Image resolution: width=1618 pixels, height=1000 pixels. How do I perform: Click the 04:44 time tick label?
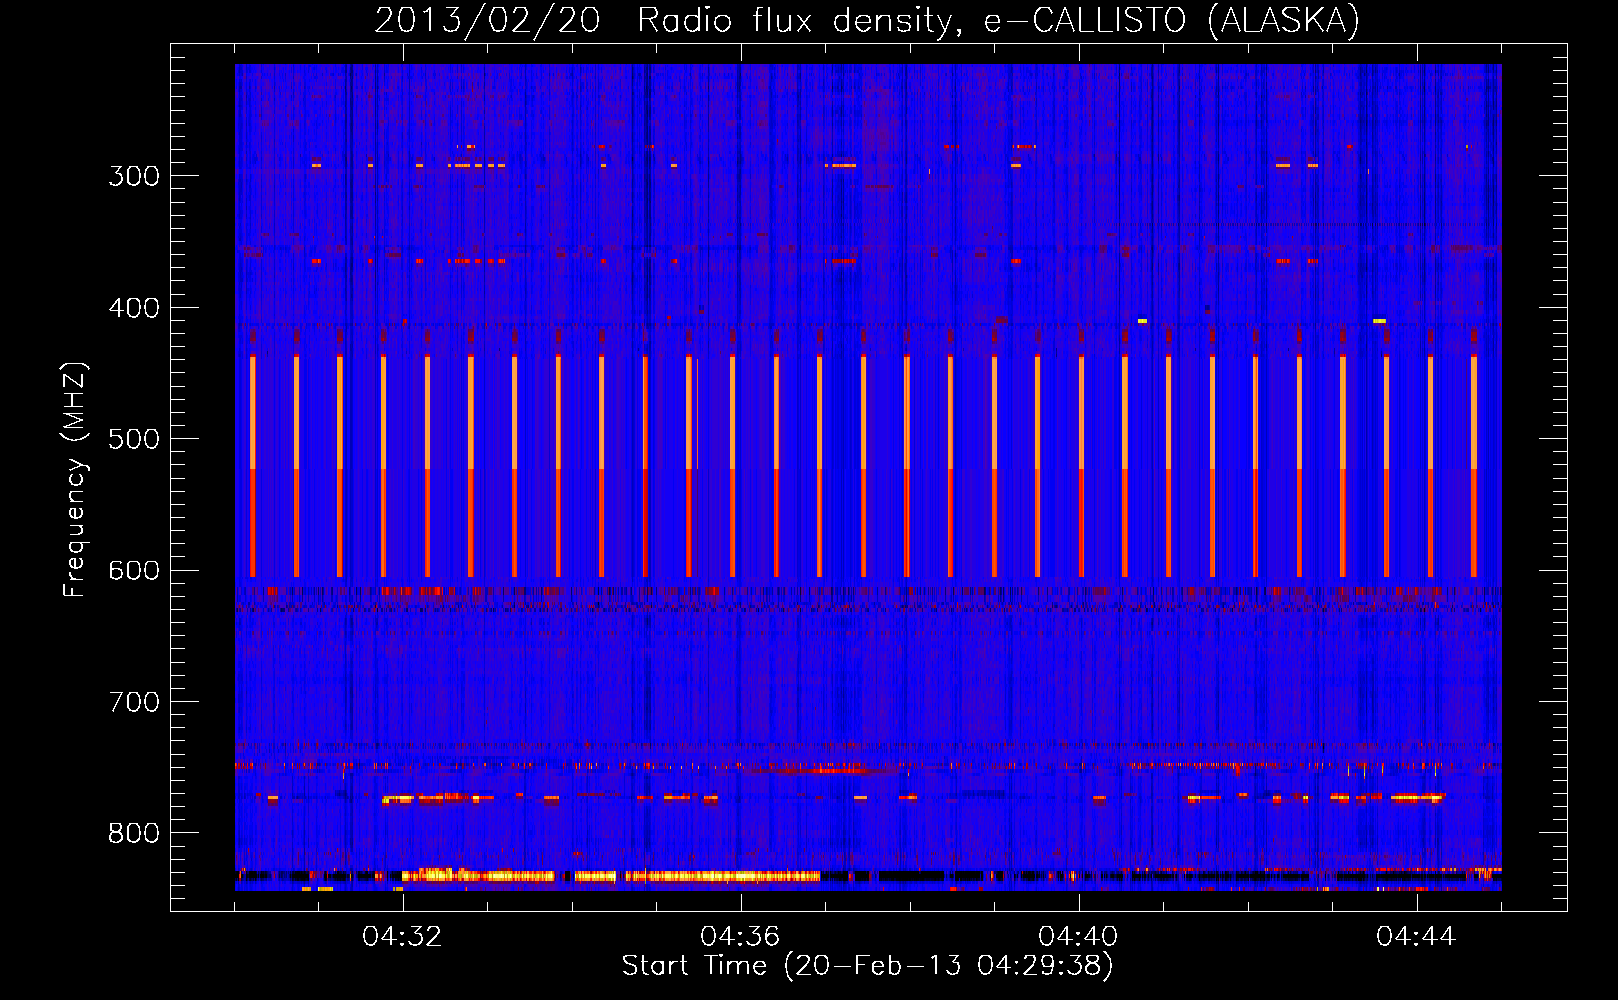1416,937
